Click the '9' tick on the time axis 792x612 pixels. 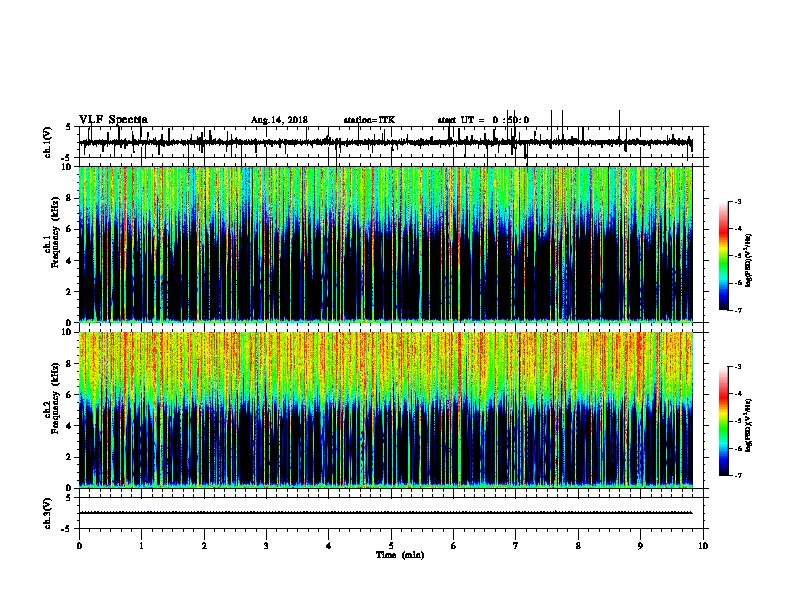tap(640, 546)
